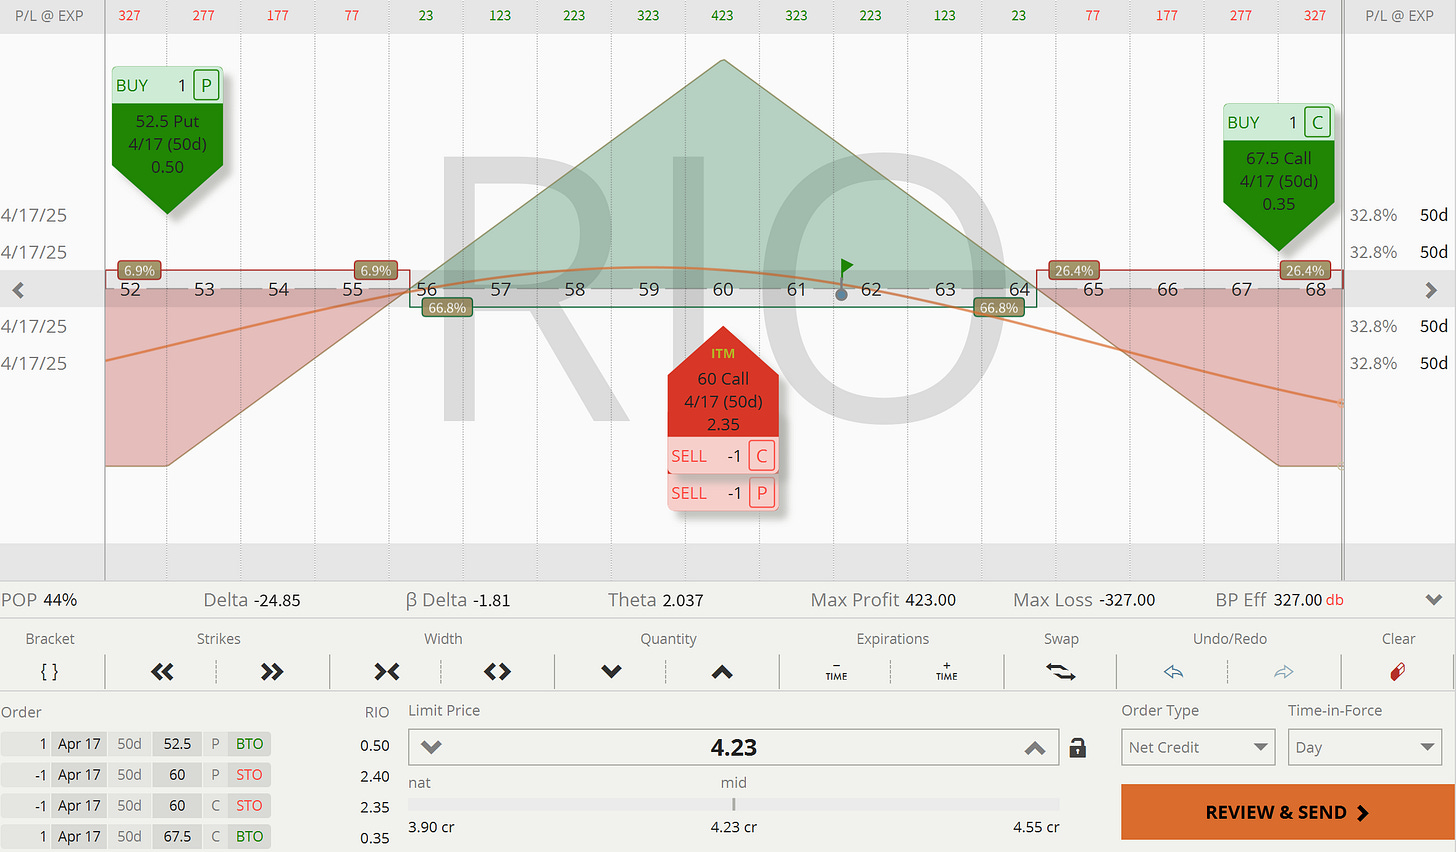Click the 66.8% right breakeven label

999,308
